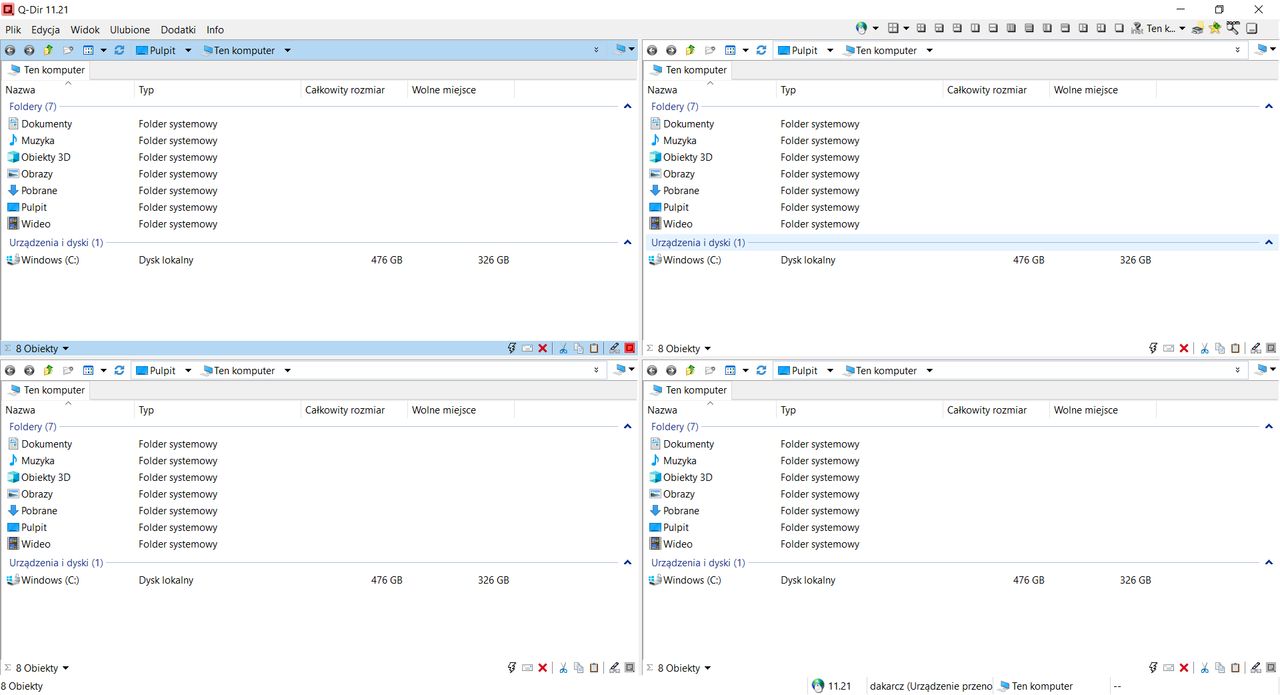Screen dimensions: 1280x695
Task: Click forward arrow in bottom-right pane
Action: pyautogui.click(x=671, y=370)
